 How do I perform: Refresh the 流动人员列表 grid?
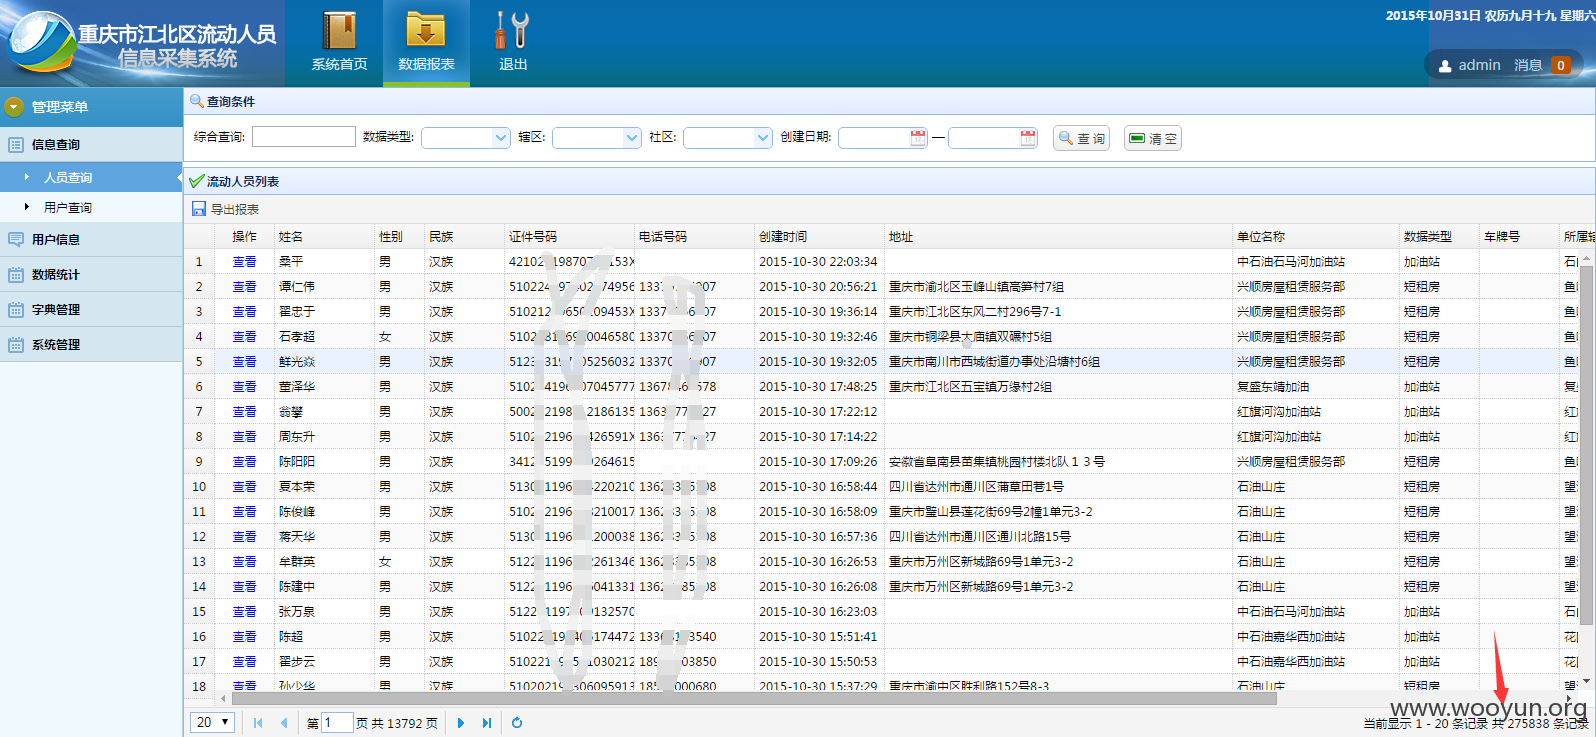point(517,723)
